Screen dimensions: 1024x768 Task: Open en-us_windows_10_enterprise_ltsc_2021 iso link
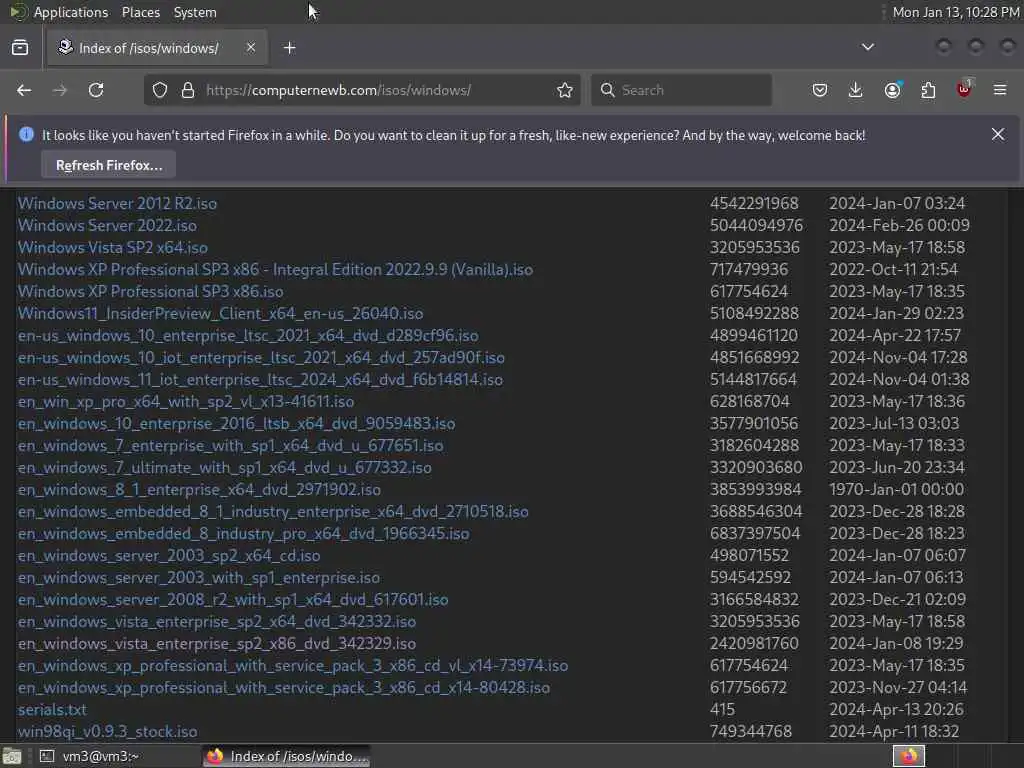(x=248, y=335)
